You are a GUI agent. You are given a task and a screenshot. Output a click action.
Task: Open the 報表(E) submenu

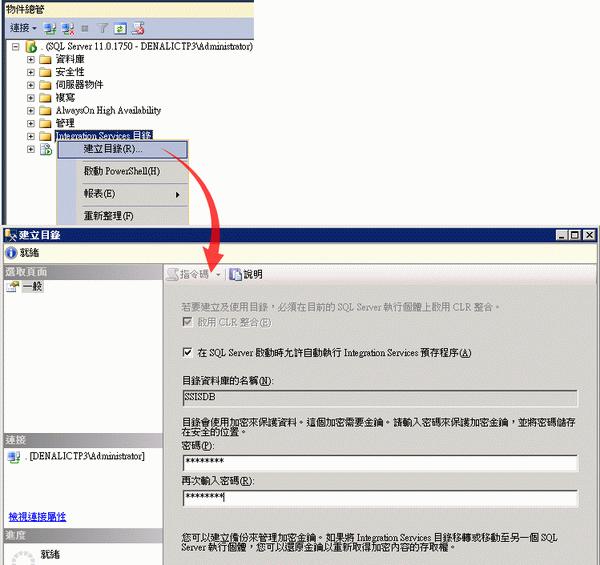pos(122,194)
